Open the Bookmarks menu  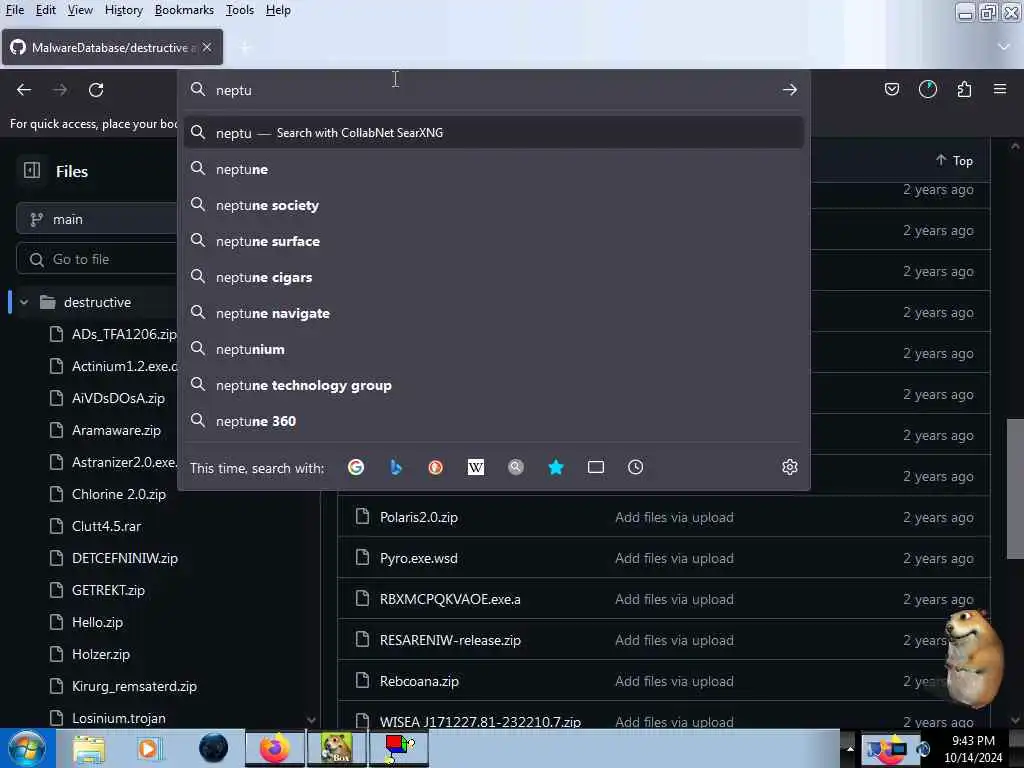(x=184, y=10)
